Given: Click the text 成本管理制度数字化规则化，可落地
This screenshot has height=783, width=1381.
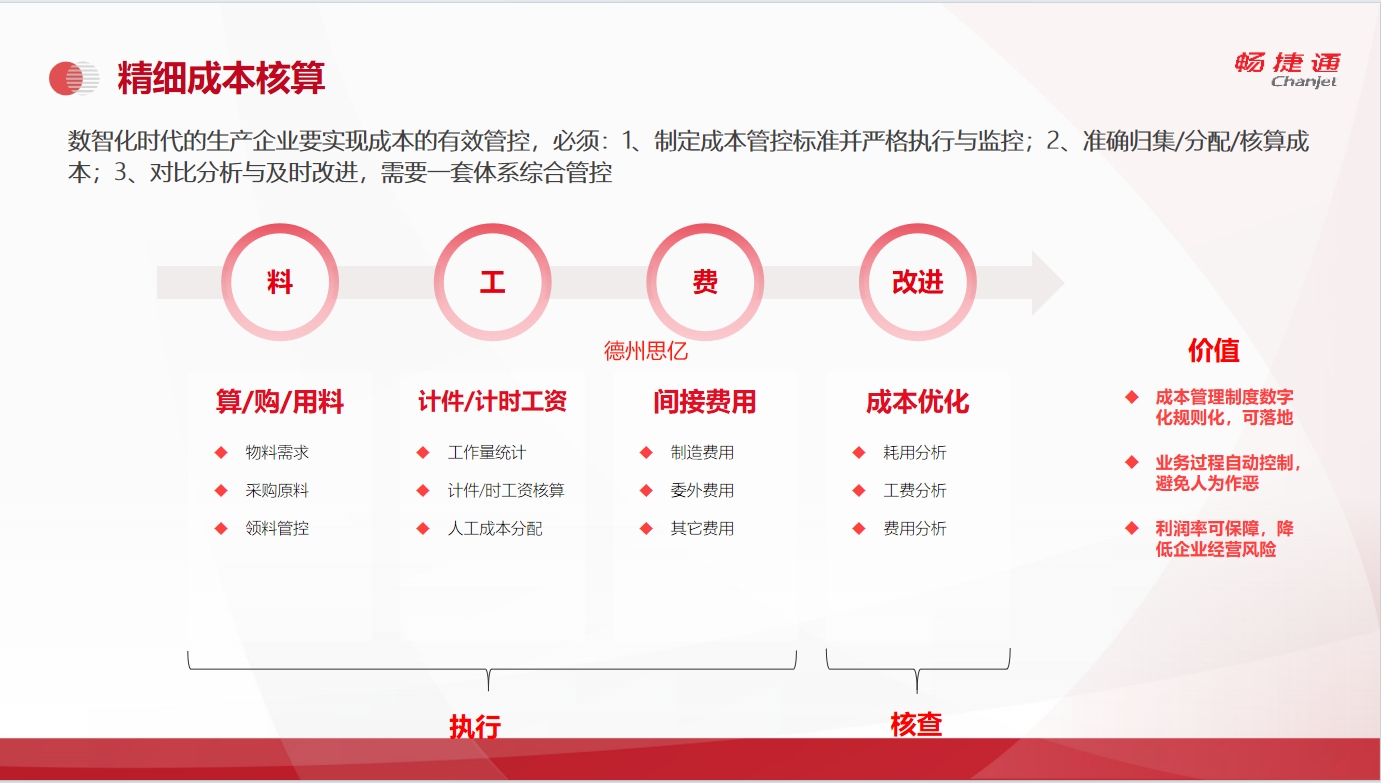Looking at the screenshot, I should (1224, 407).
